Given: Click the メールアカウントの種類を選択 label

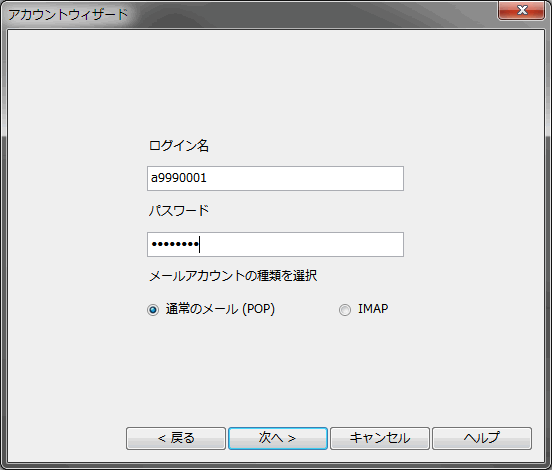Looking at the screenshot, I should 233,276.
